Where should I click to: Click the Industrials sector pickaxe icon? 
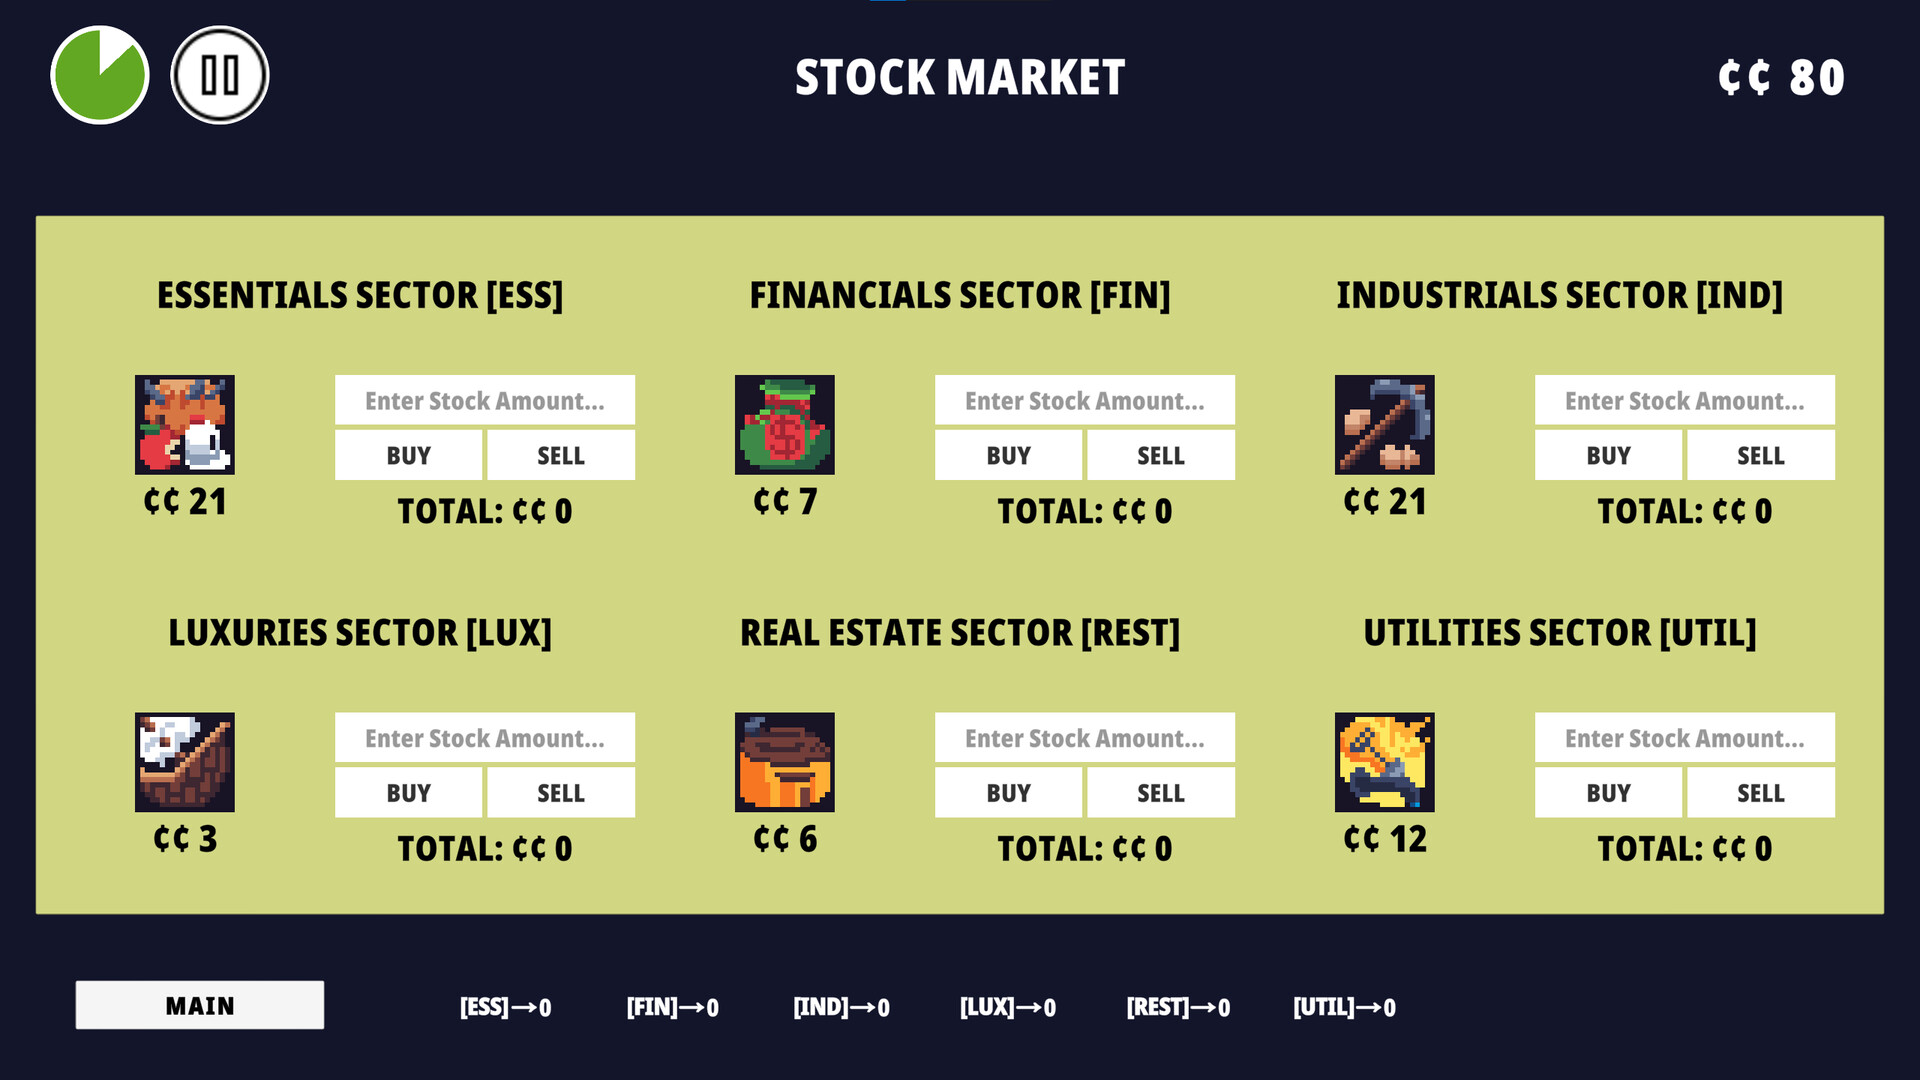point(1385,425)
